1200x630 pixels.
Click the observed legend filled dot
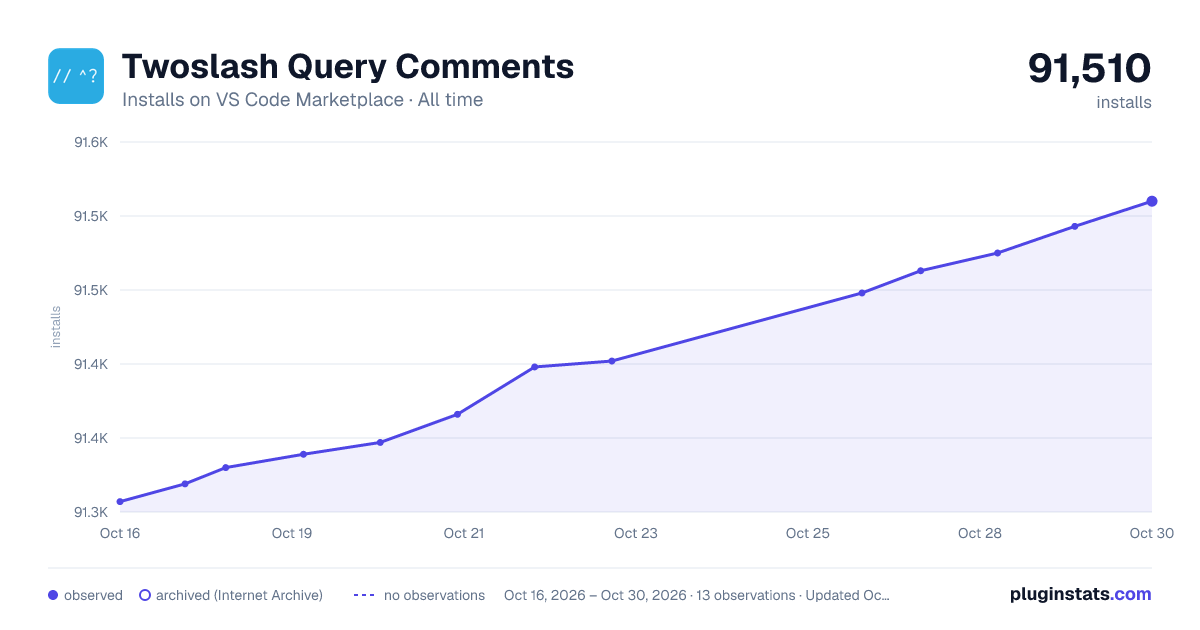pos(53,595)
